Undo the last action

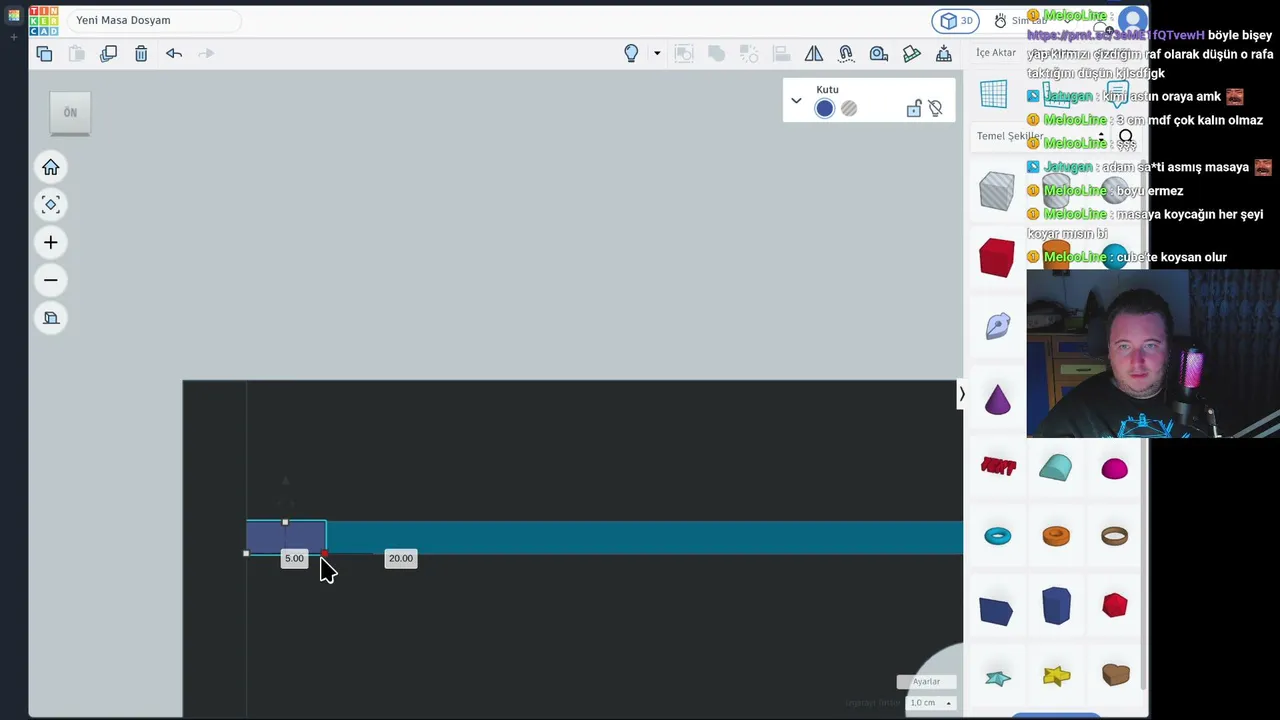point(174,53)
